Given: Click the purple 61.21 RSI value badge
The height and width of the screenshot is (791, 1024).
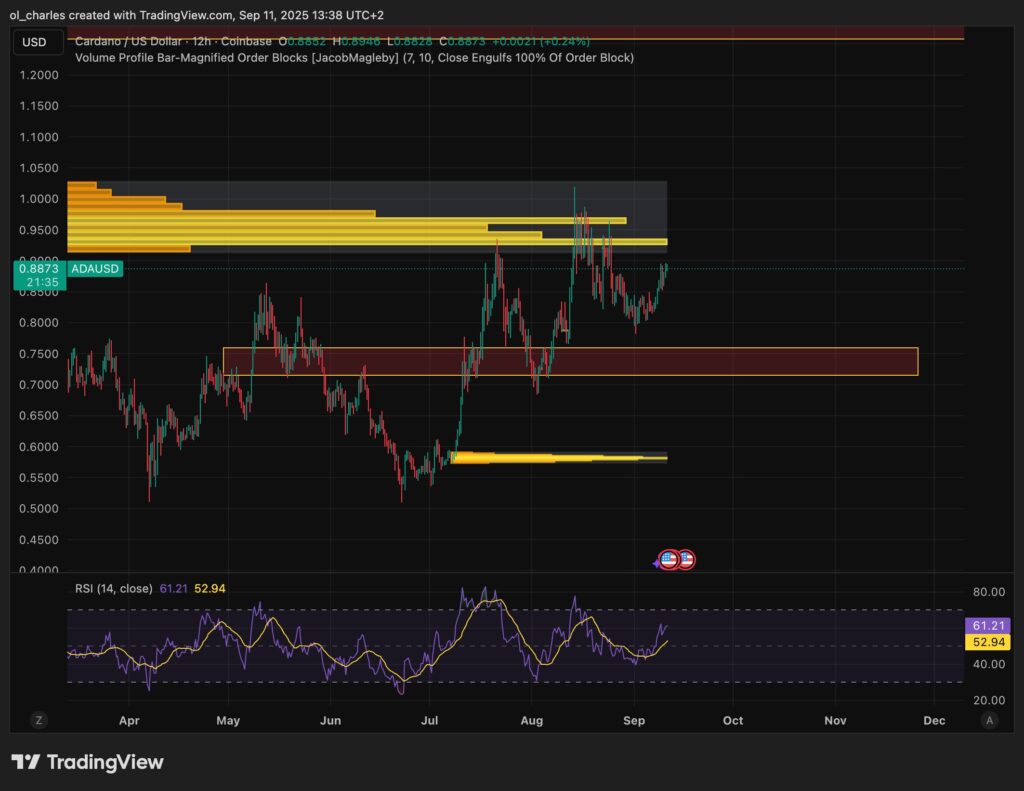Looking at the screenshot, I should 988,625.
